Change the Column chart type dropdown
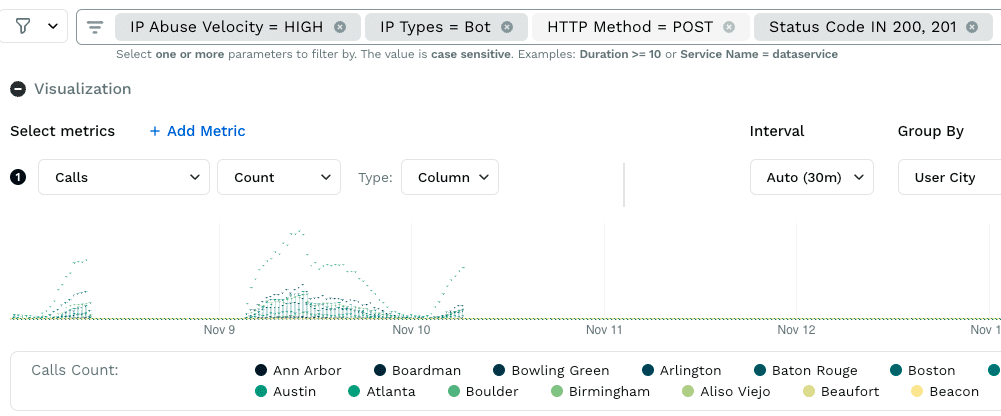1001x416 pixels. 449,178
